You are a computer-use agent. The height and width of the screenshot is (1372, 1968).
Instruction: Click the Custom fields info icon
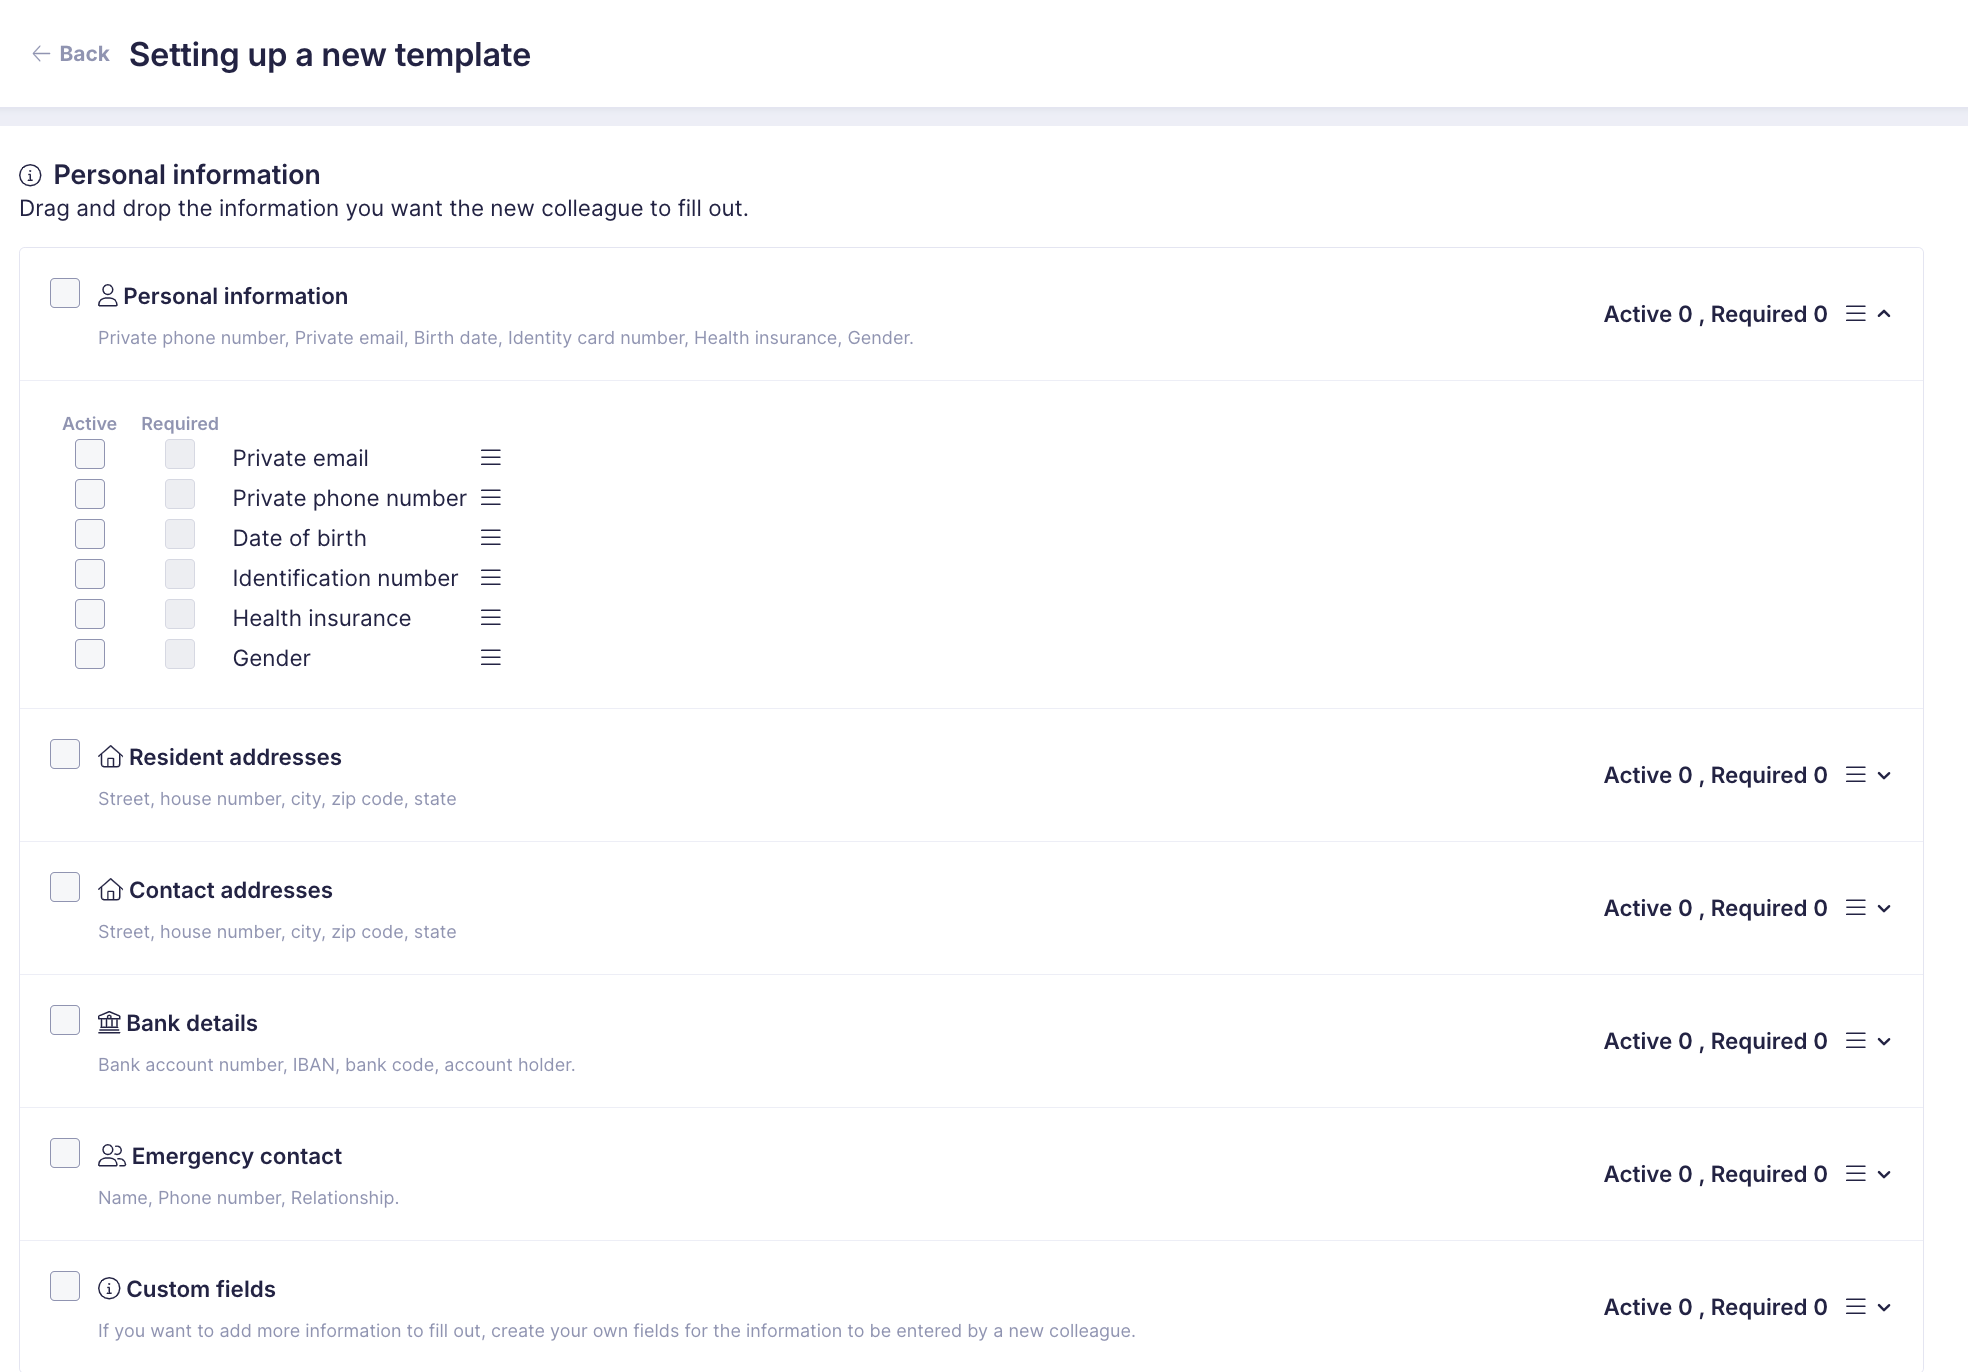click(109, 1289)
